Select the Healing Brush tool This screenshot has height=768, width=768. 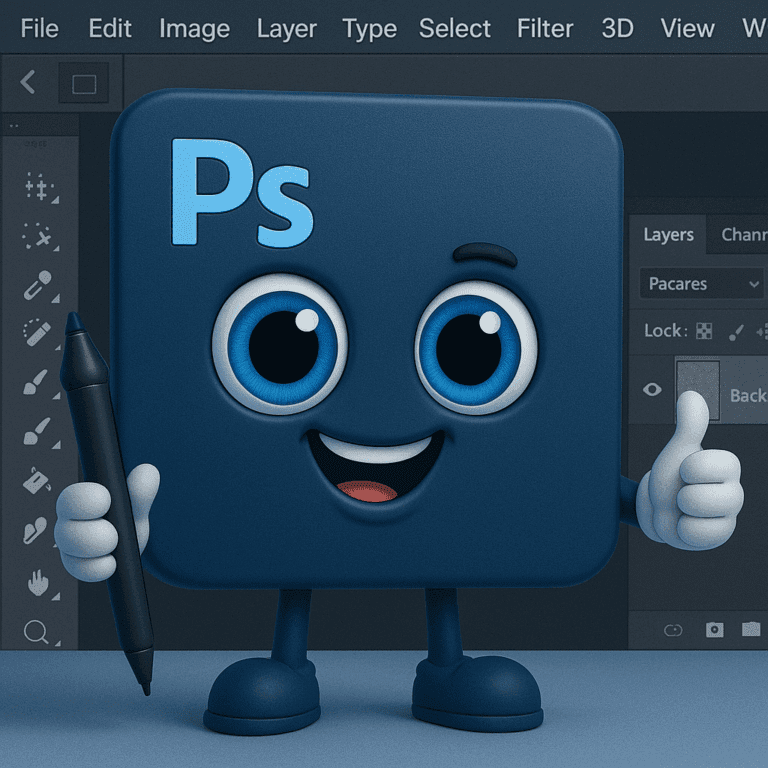click(x=38, y=333)
